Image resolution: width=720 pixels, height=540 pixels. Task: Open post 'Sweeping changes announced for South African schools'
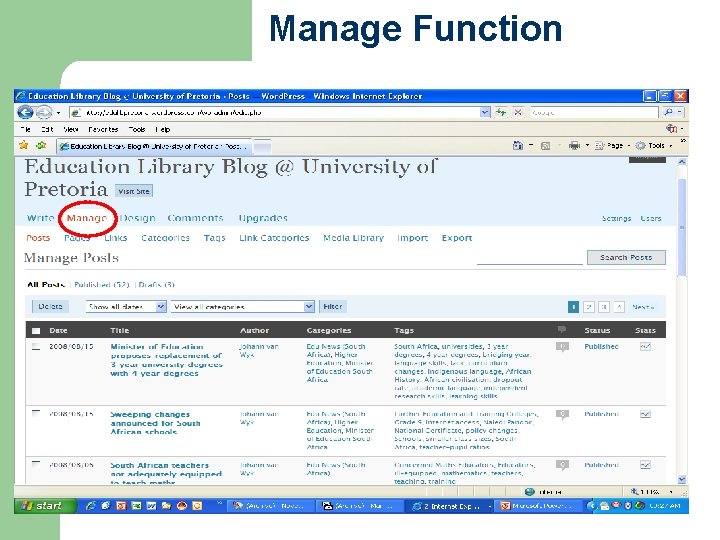[155, 423]
